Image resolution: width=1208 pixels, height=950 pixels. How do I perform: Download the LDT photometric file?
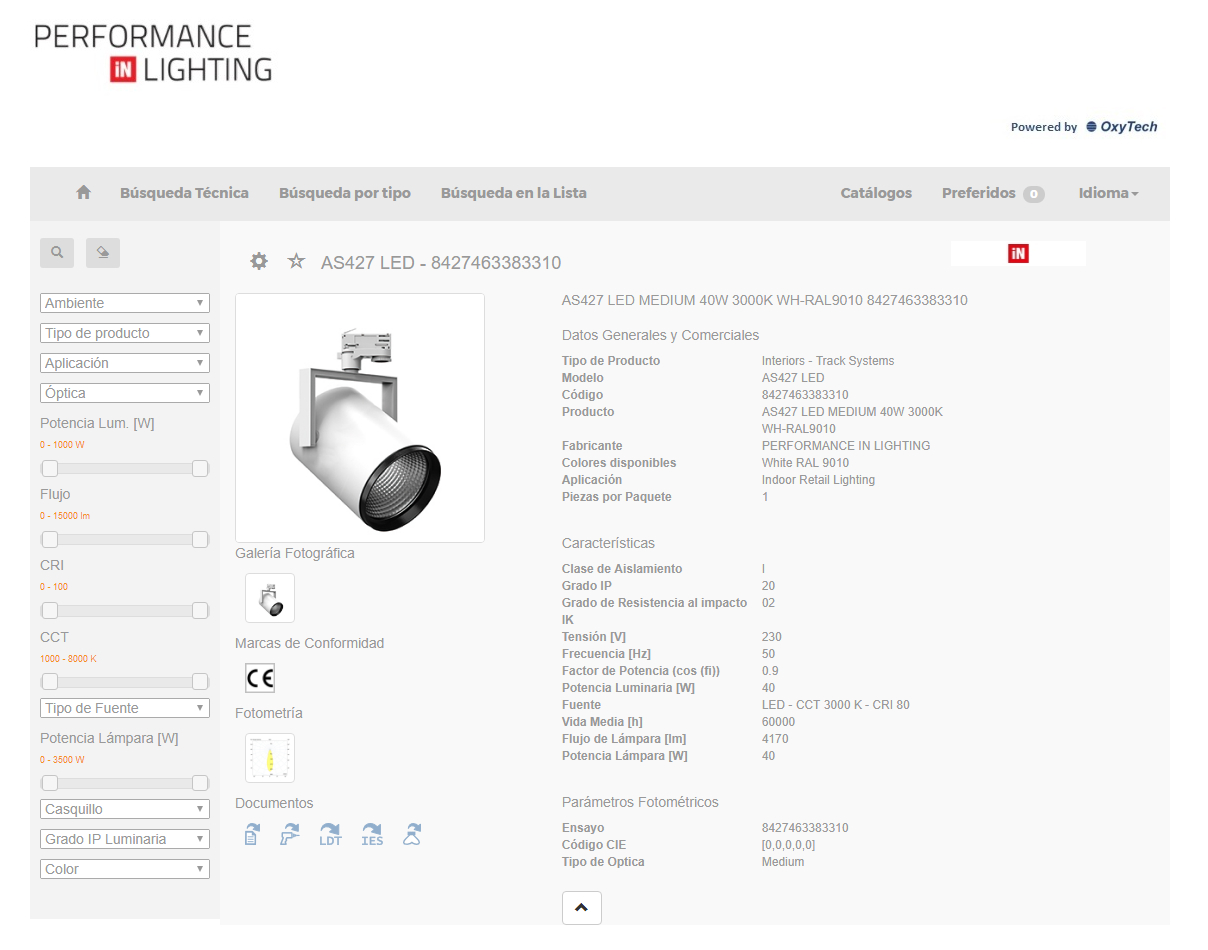[x=330, y=835]
